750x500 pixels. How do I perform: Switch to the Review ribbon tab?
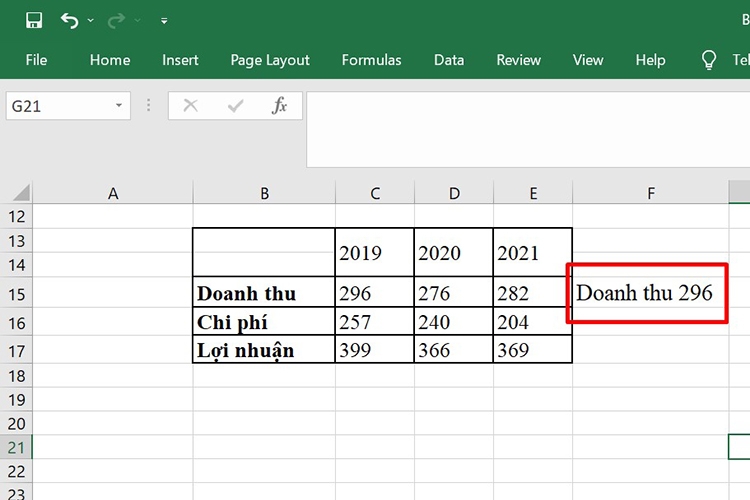tap(518, 60)
